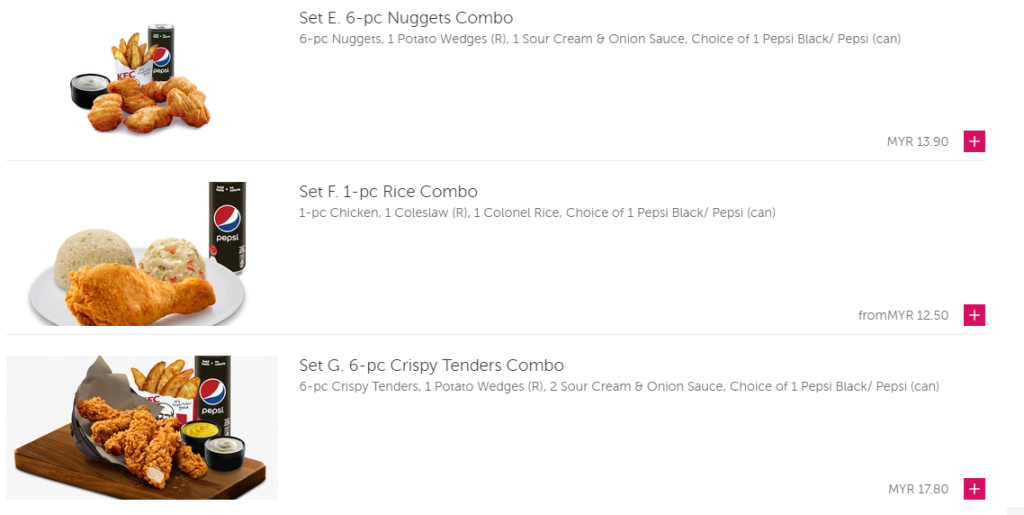Viewport: 1024px width, 515px height.
Task: Open the Crispy Tenders Combo photo
Action: tap(142, 427)
